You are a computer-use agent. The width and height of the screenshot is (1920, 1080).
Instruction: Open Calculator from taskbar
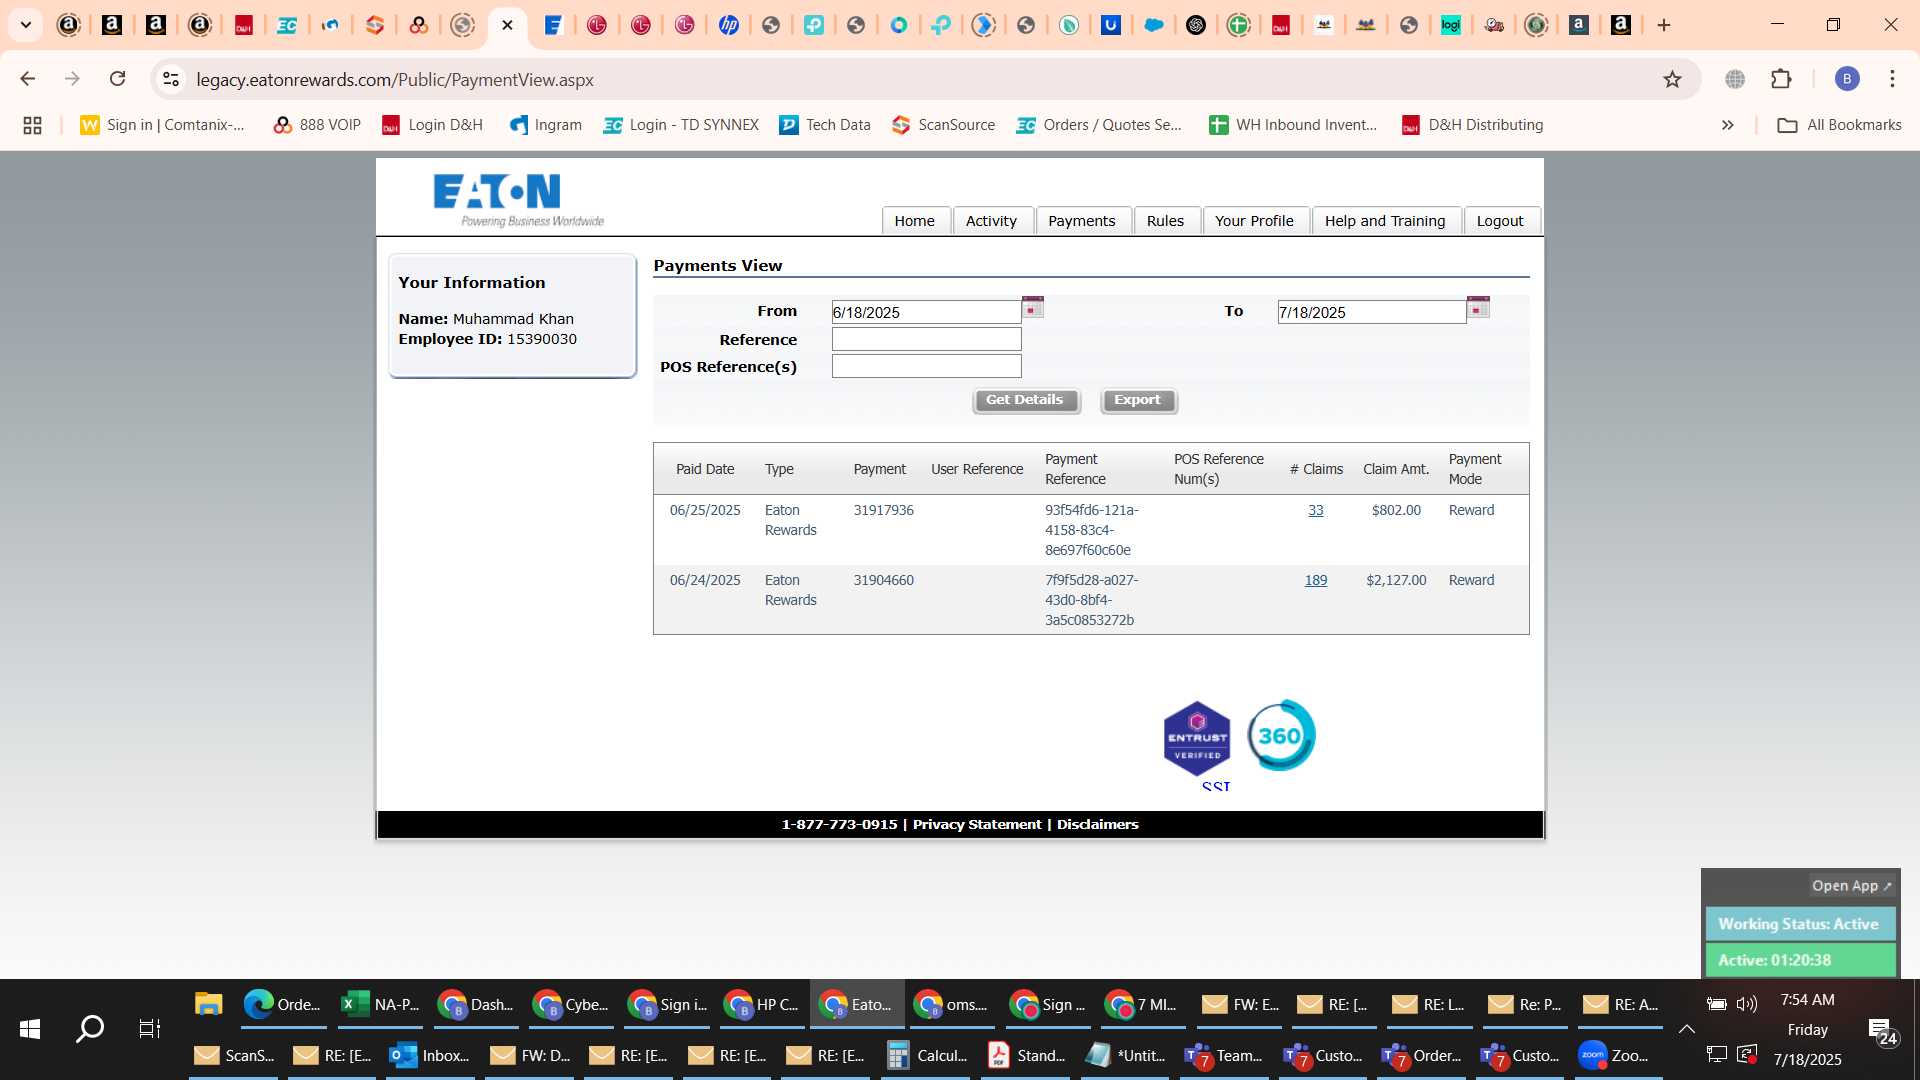[927, 1055]
